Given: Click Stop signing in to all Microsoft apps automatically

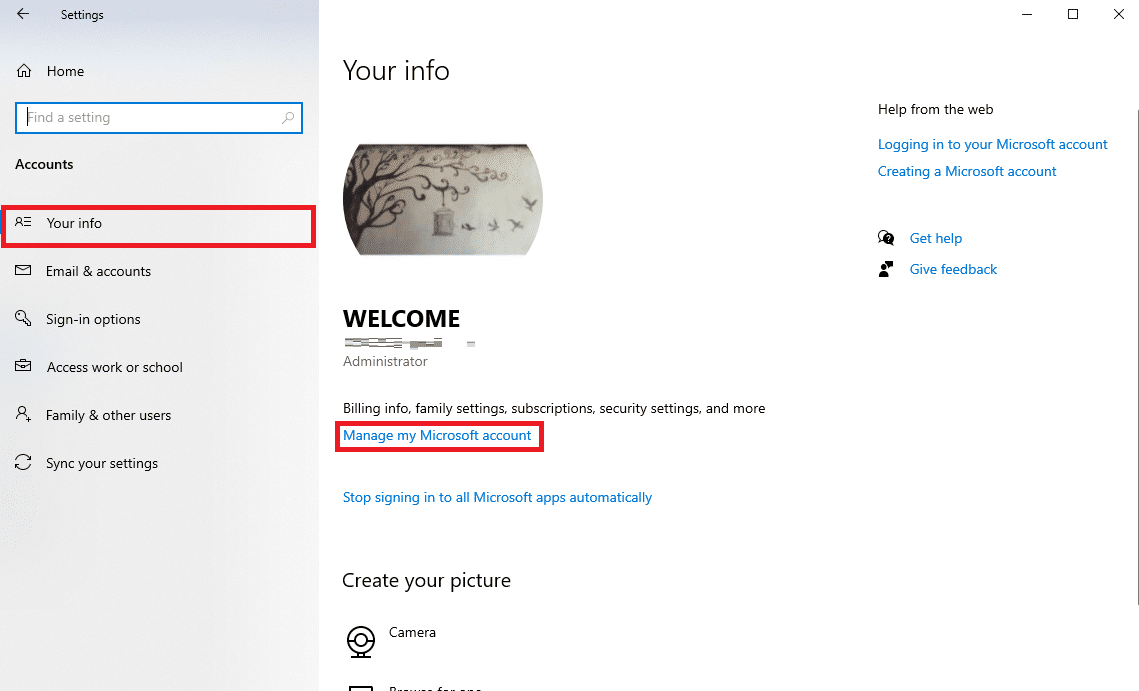Looking at the screenshot, I should pyautogui.click(x=497, y=497).
